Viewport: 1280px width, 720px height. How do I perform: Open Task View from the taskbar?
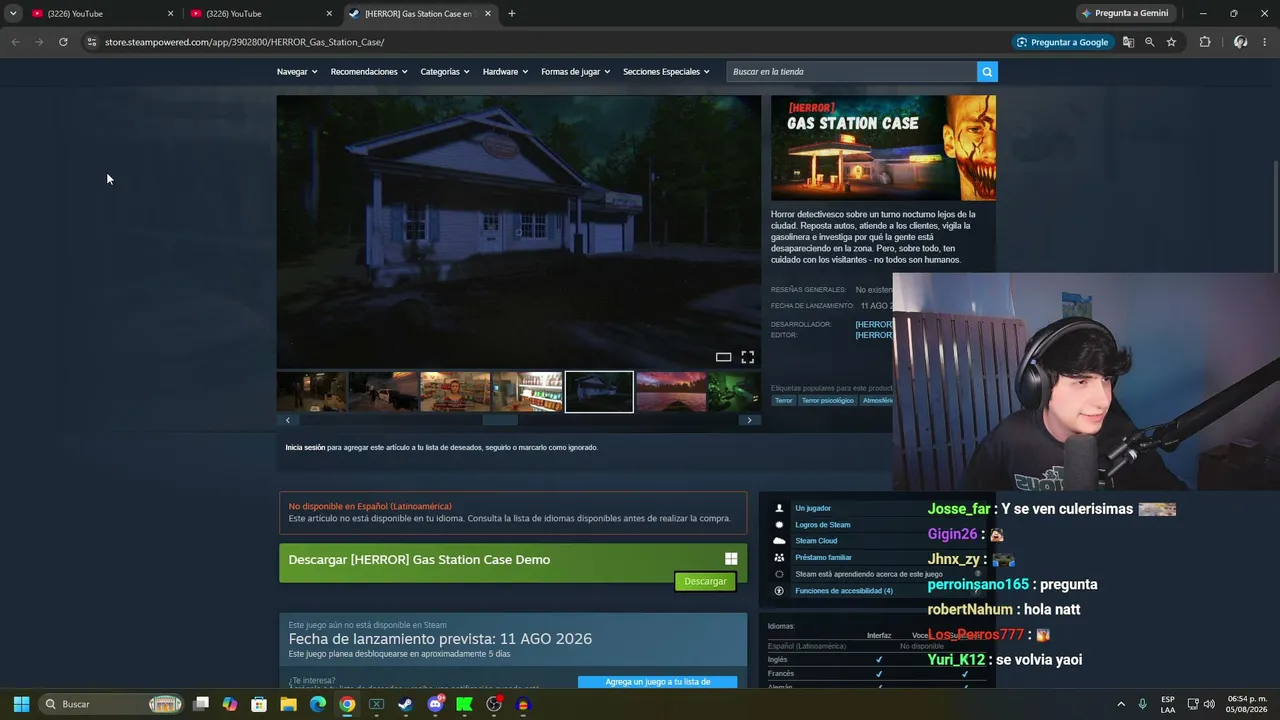pyautogui.click(x=201, y=704)
